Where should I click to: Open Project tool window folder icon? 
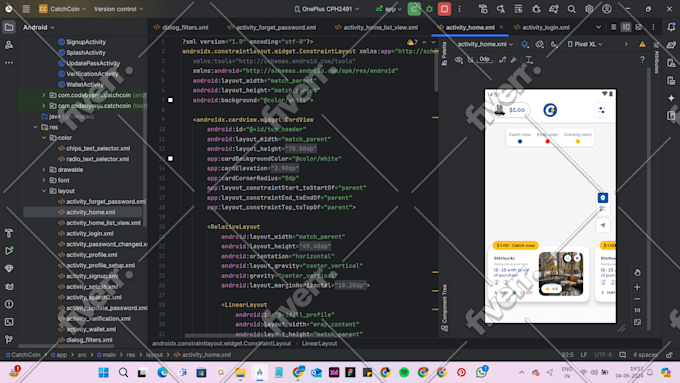9,27
